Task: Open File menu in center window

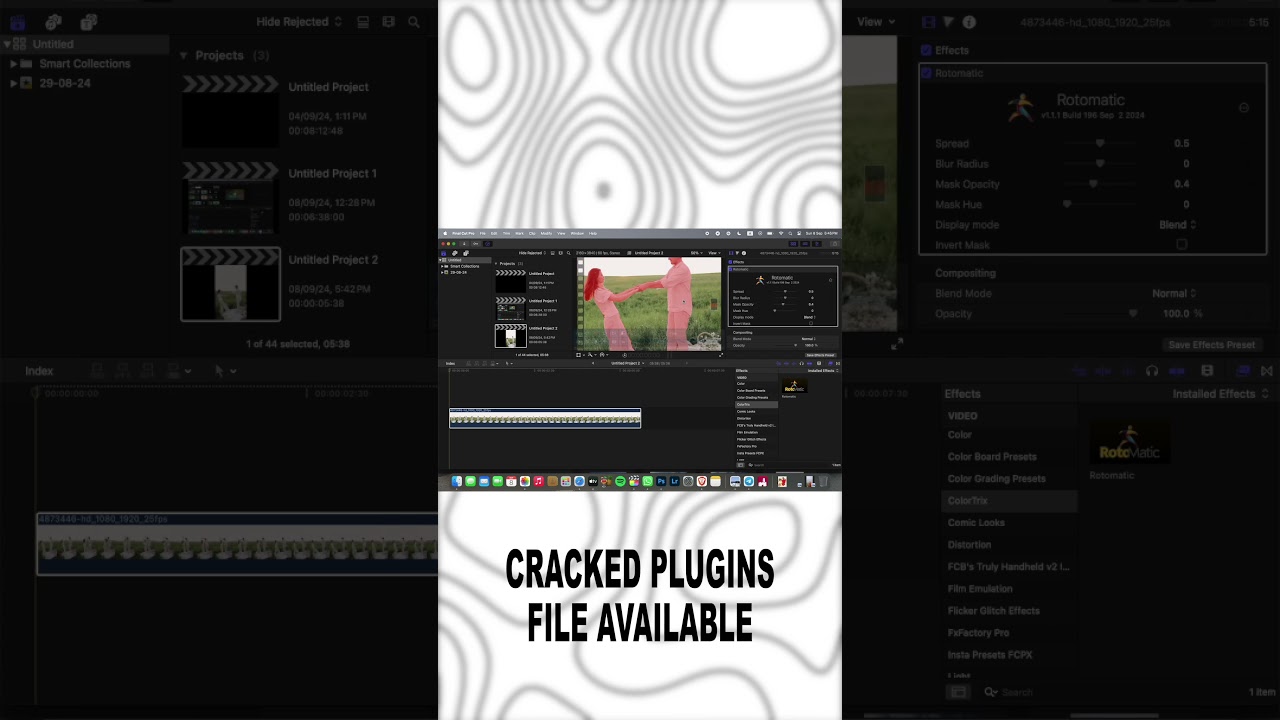Action: click(482, 233)
